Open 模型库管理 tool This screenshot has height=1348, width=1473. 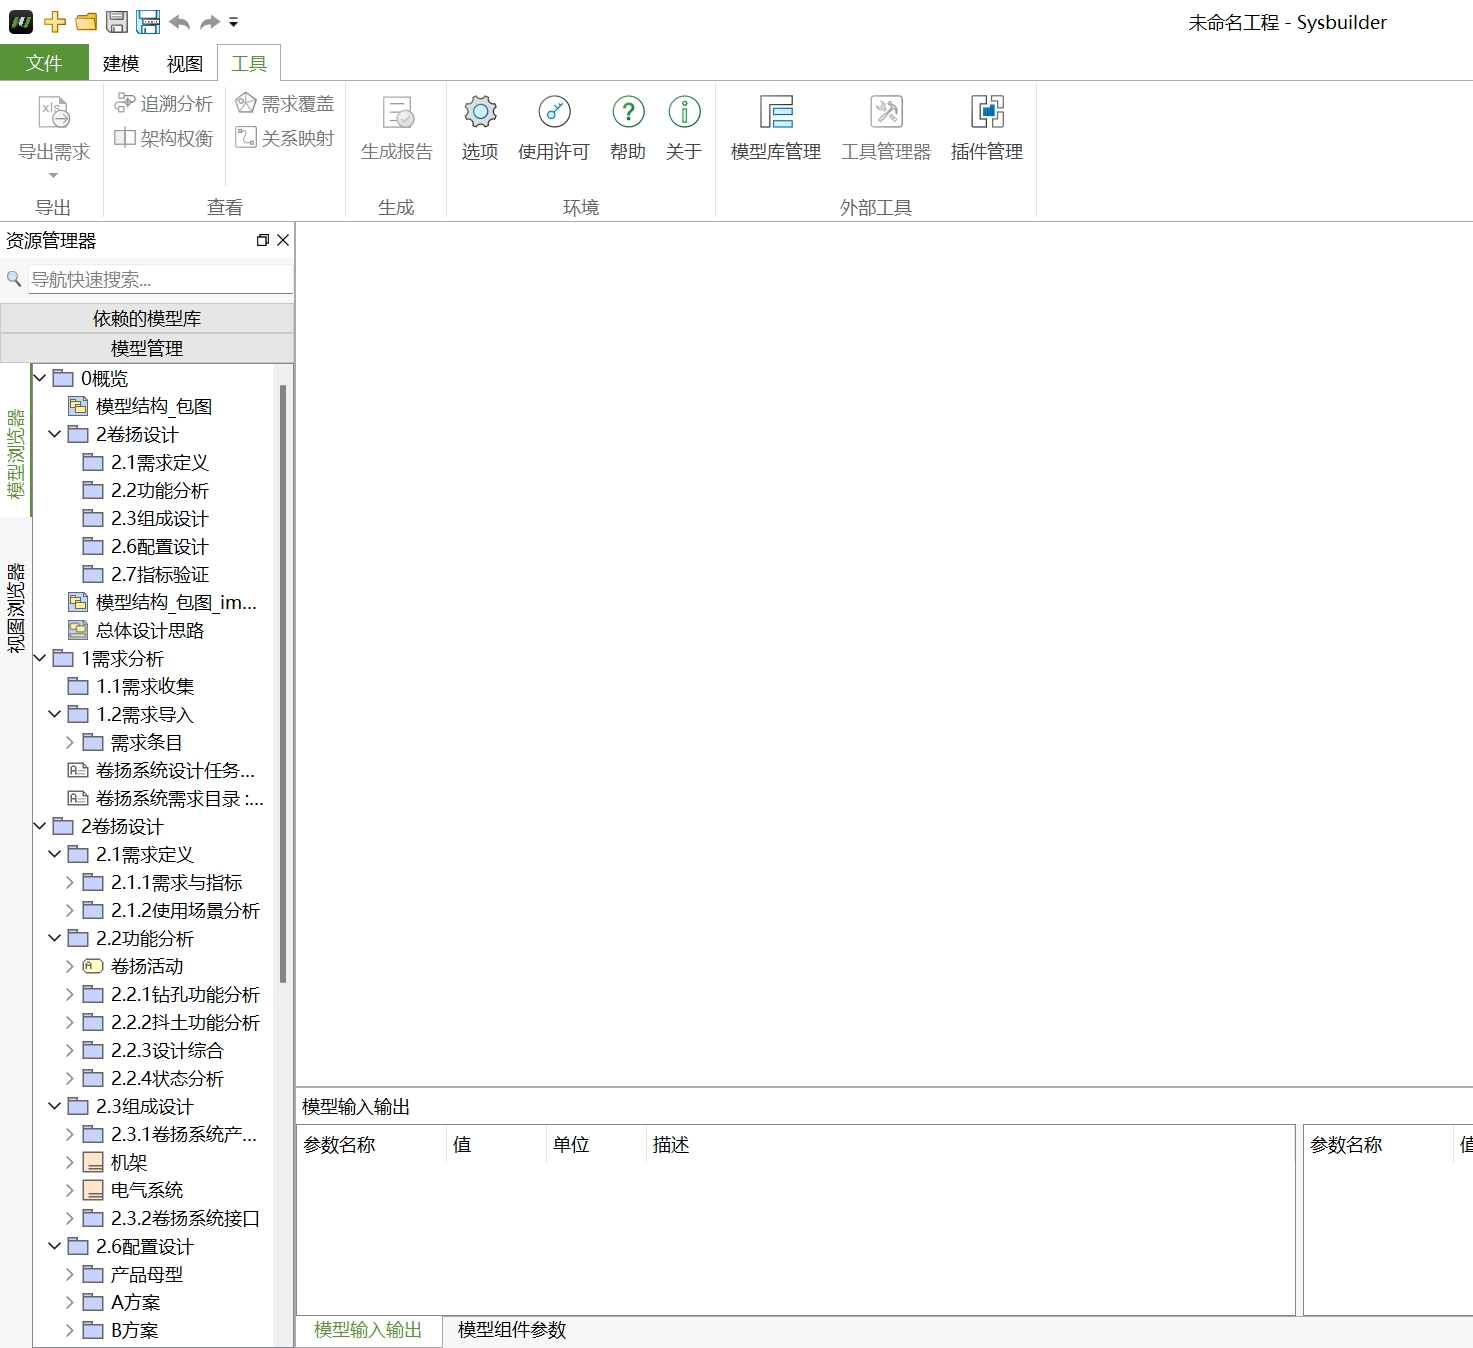point(776,128)
